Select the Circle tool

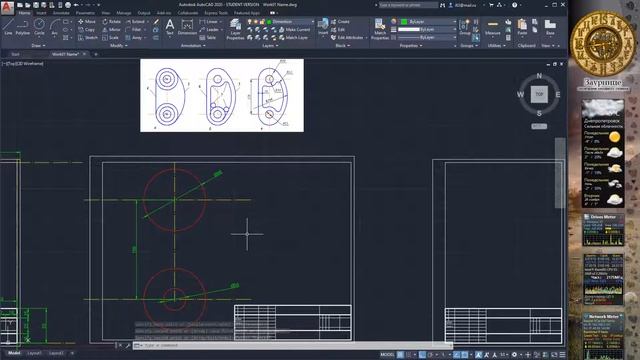(39, 27)
